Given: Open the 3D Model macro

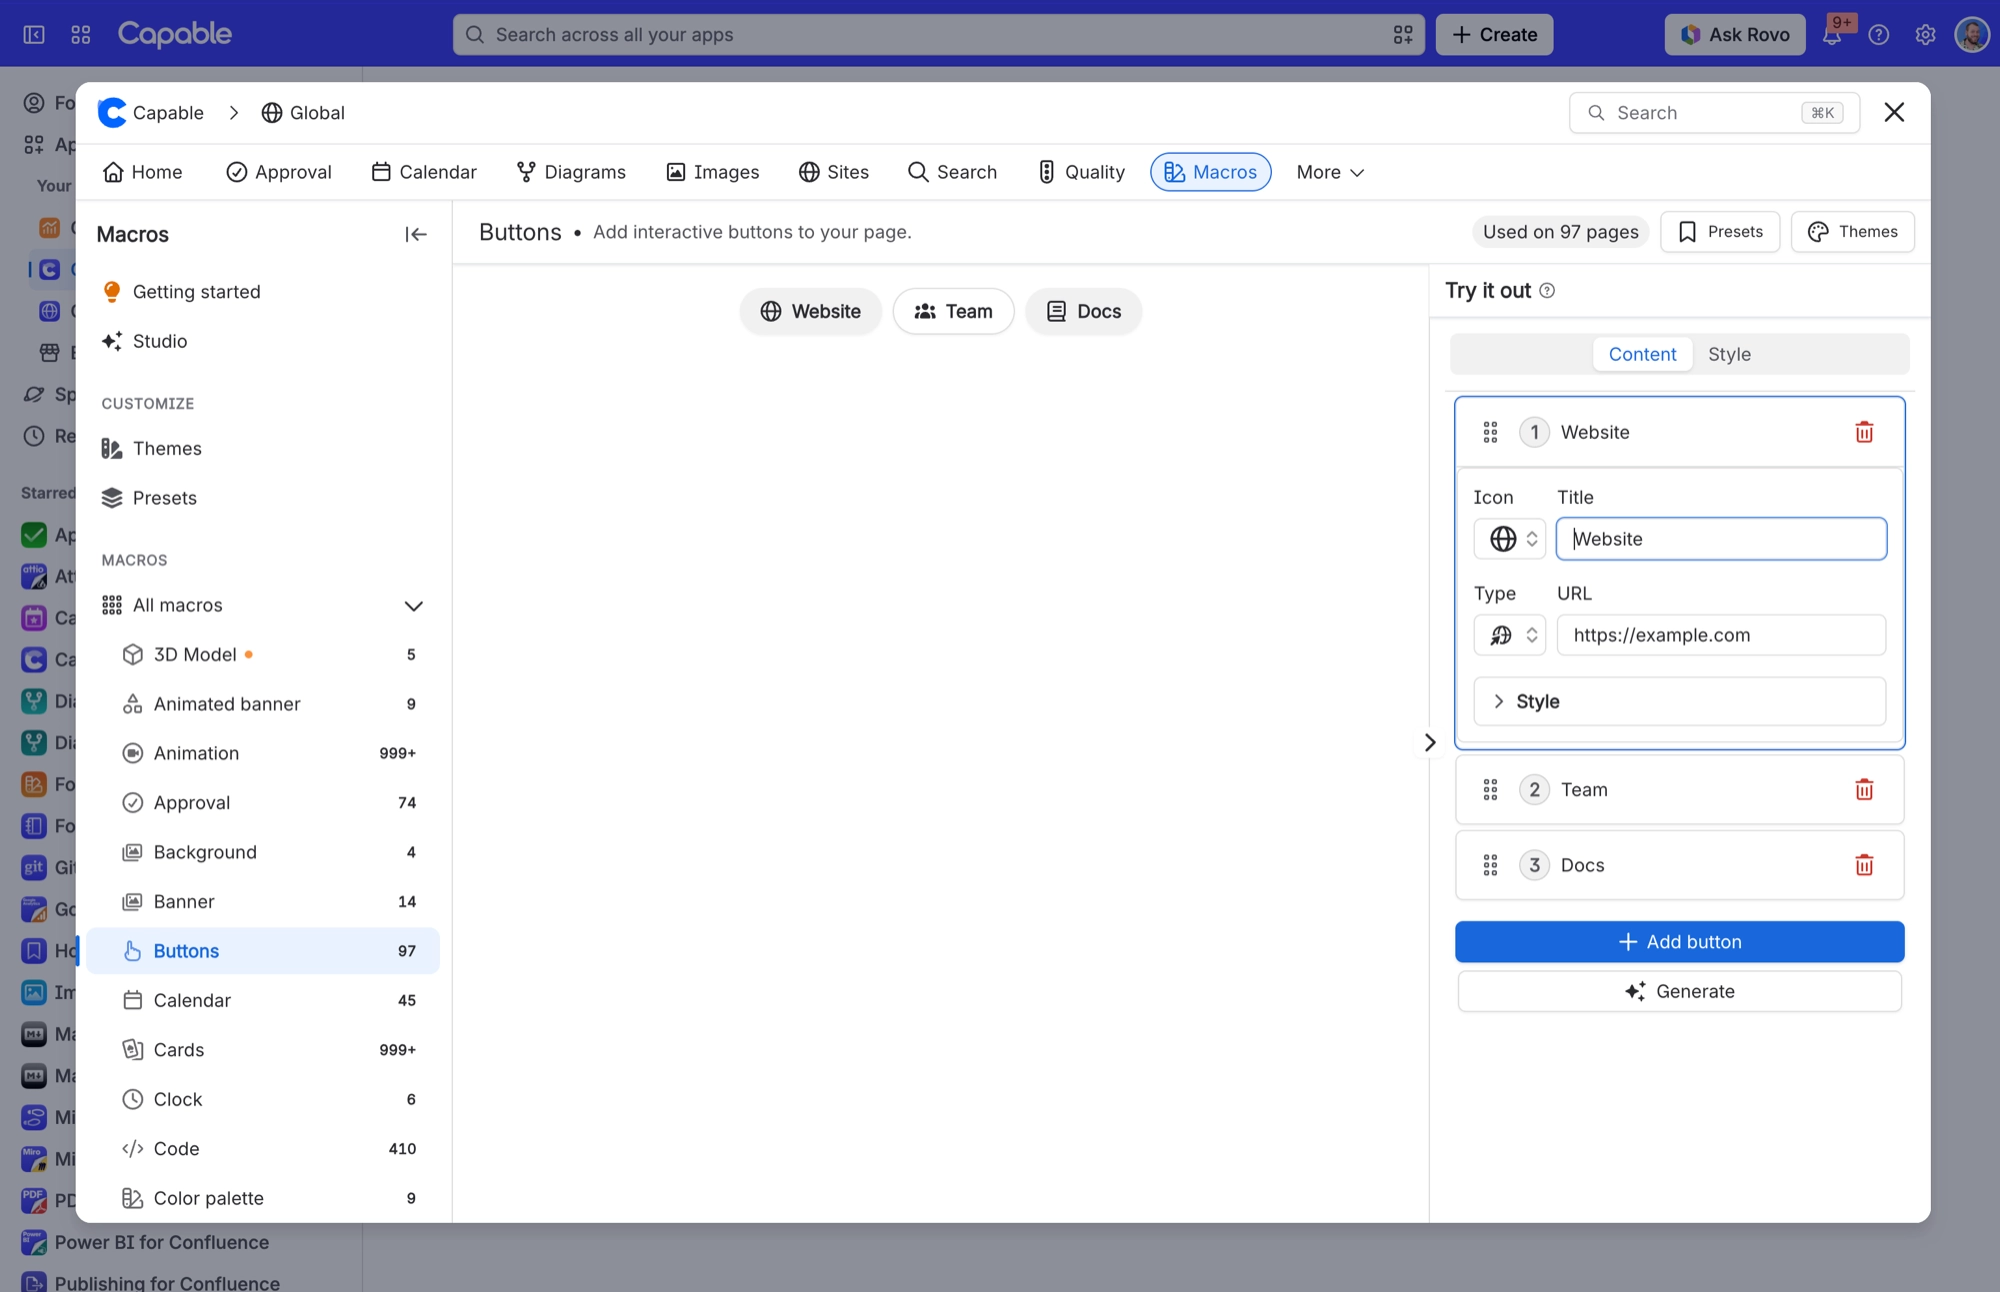Looking at the screenshot, I should (x=263, y=654).
